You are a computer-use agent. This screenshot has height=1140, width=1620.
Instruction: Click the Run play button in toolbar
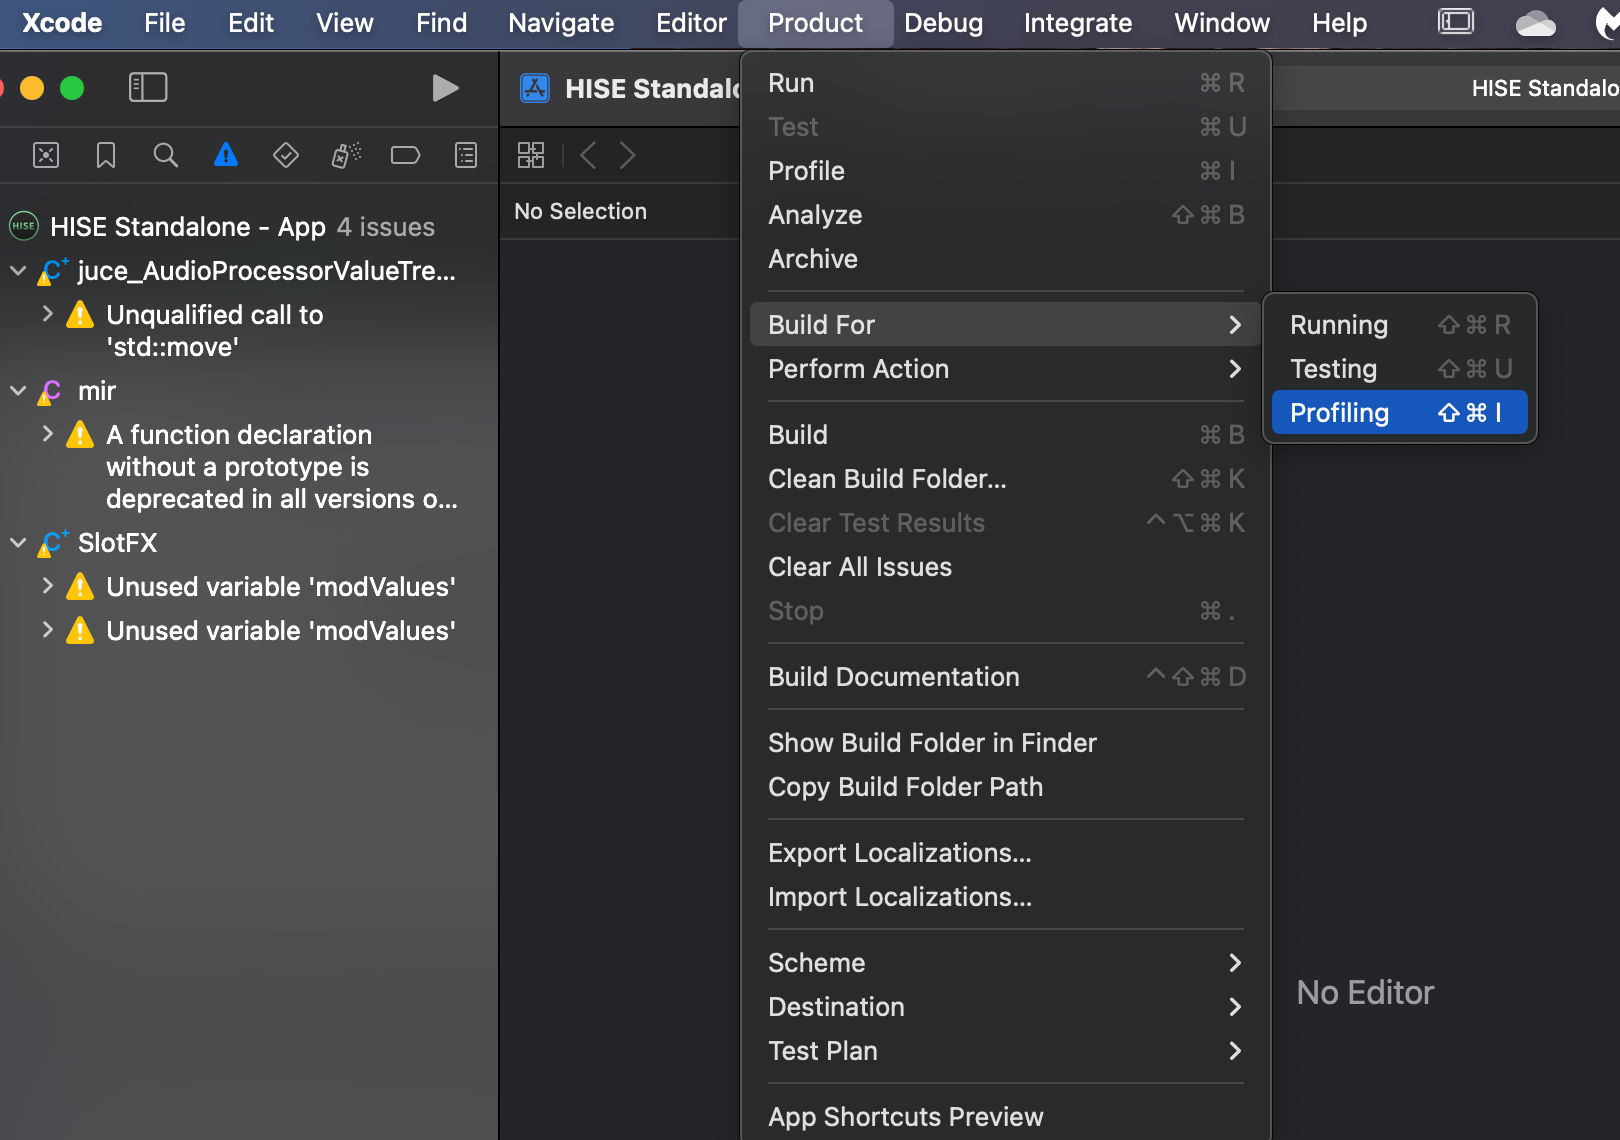[x=445, y=88]
